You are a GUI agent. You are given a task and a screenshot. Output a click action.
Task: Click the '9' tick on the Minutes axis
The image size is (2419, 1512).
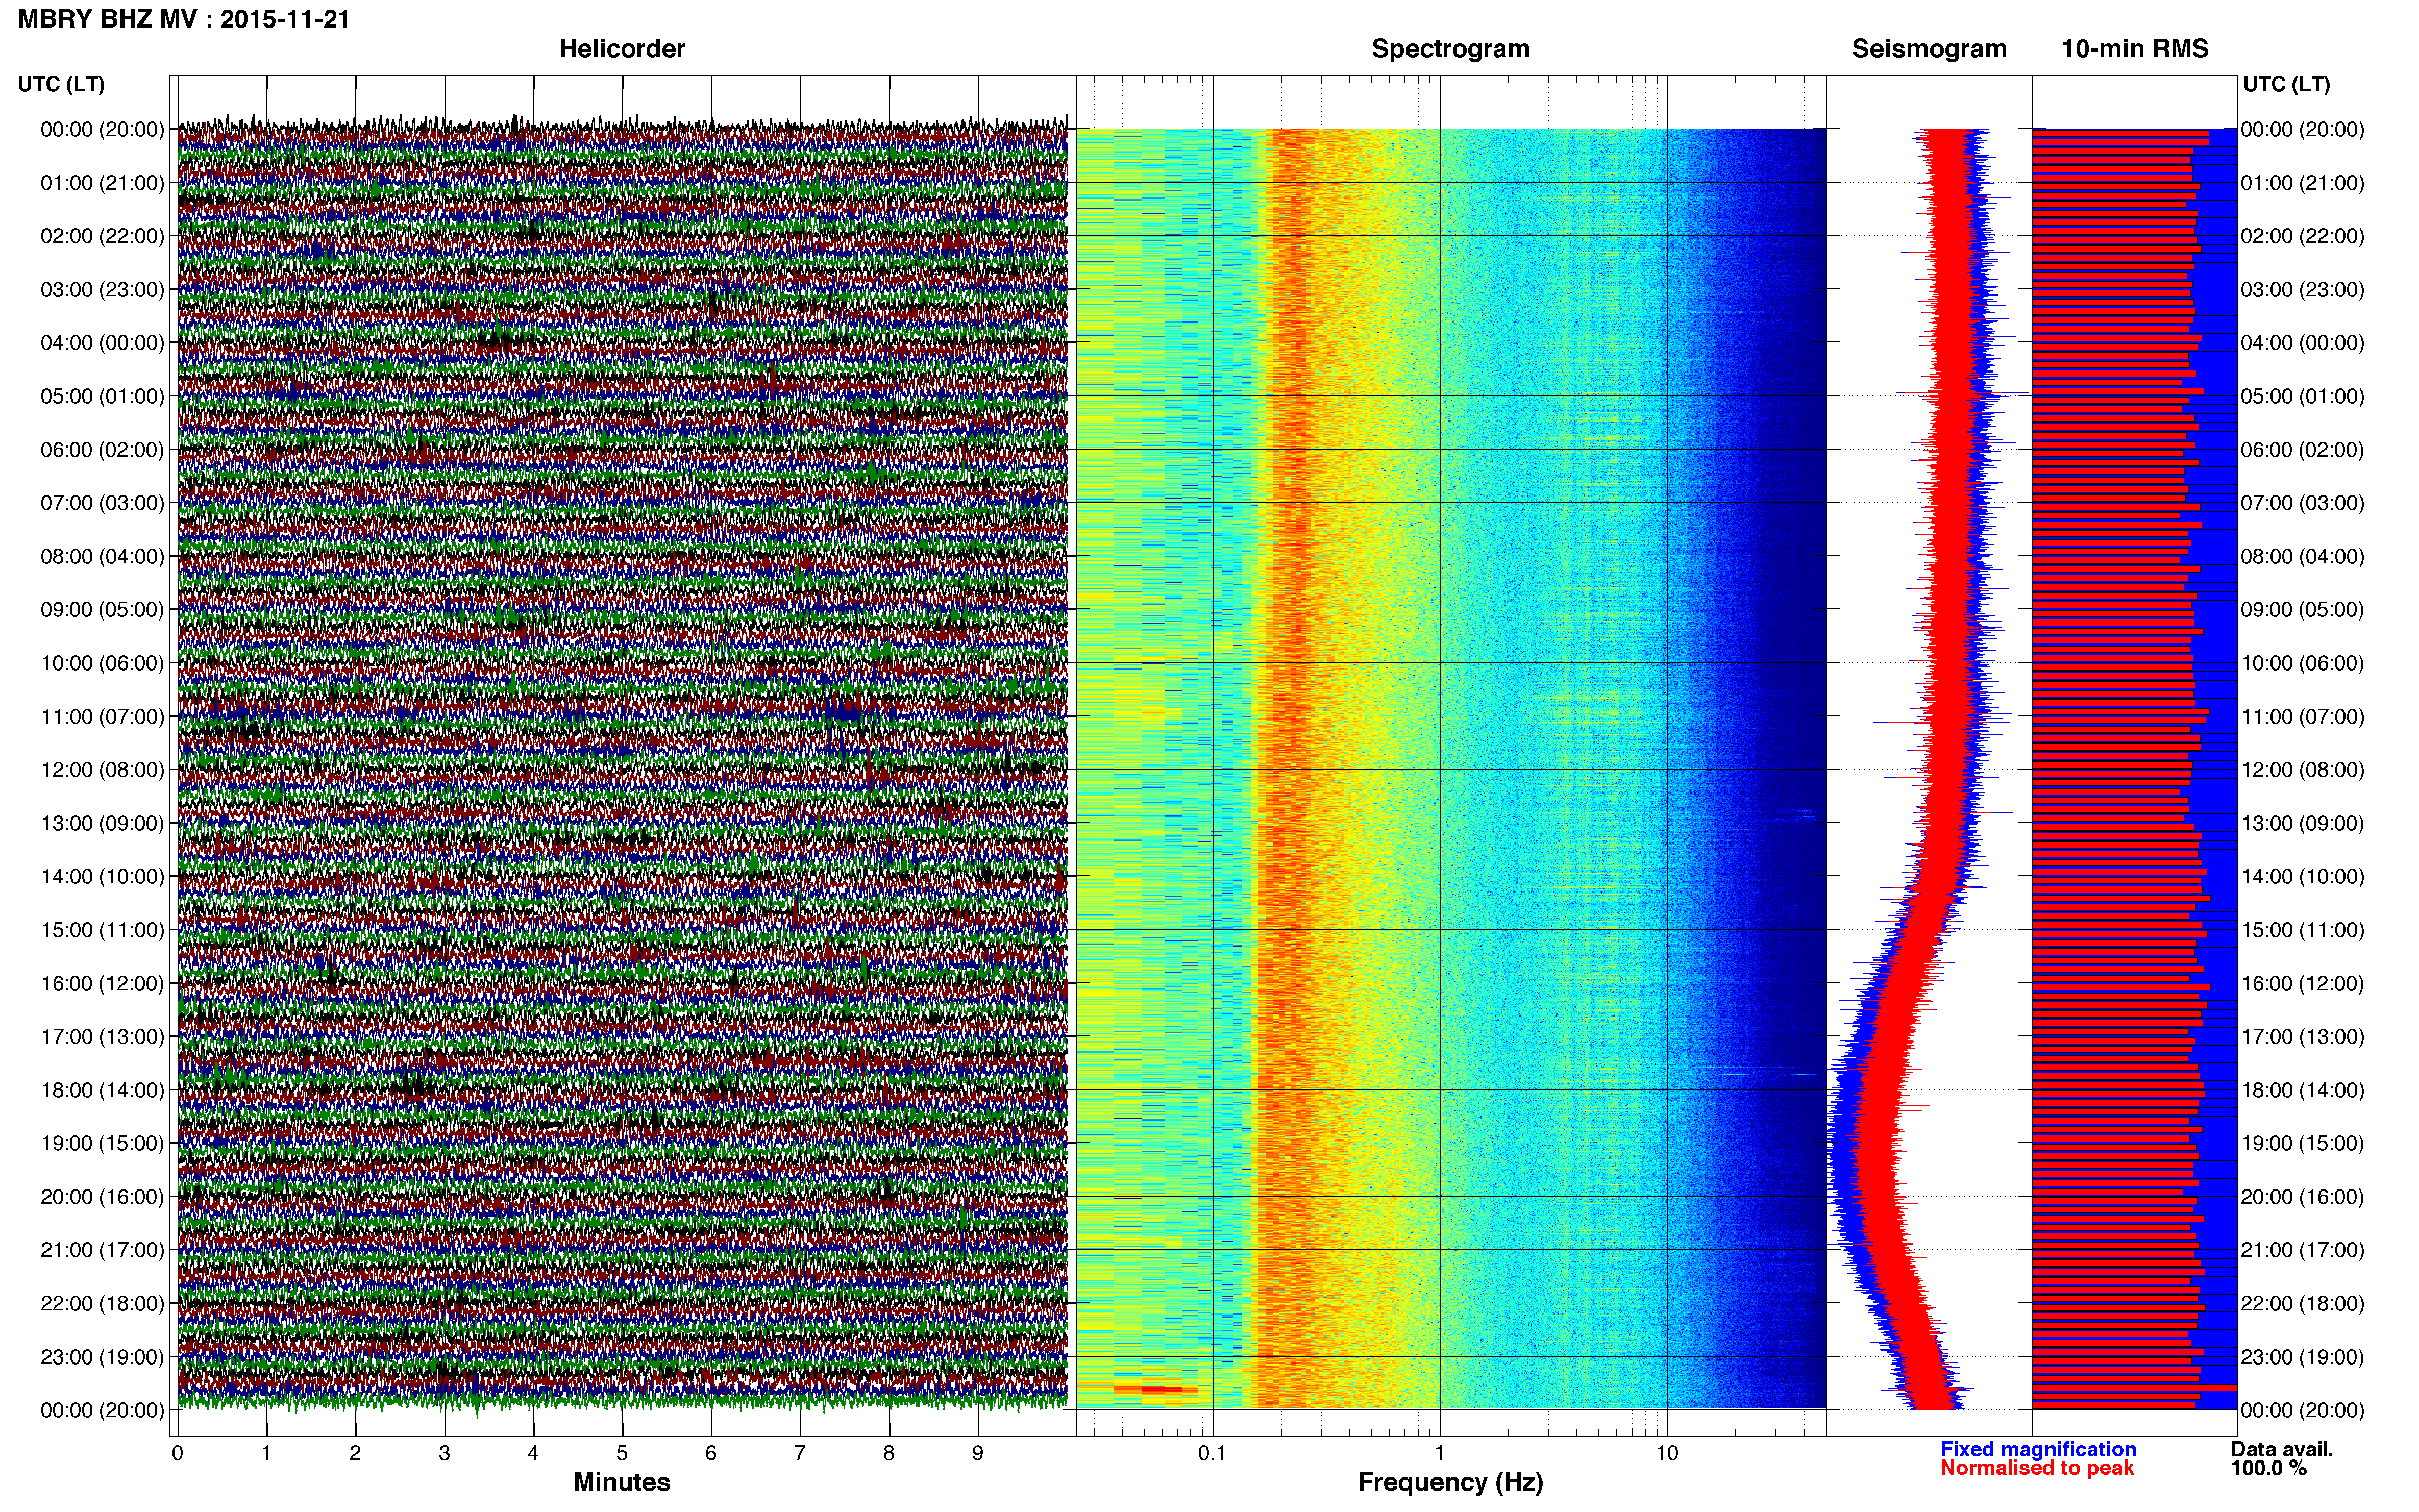coord(978,1454)
